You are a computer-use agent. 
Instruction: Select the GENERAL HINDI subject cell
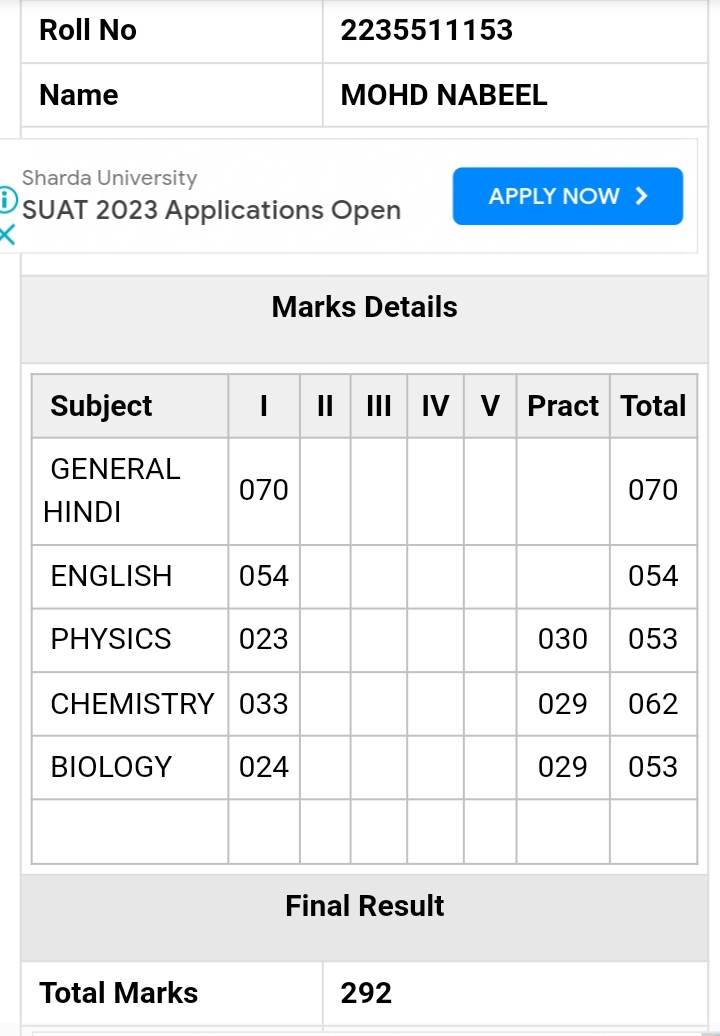[x=130, y=491]
